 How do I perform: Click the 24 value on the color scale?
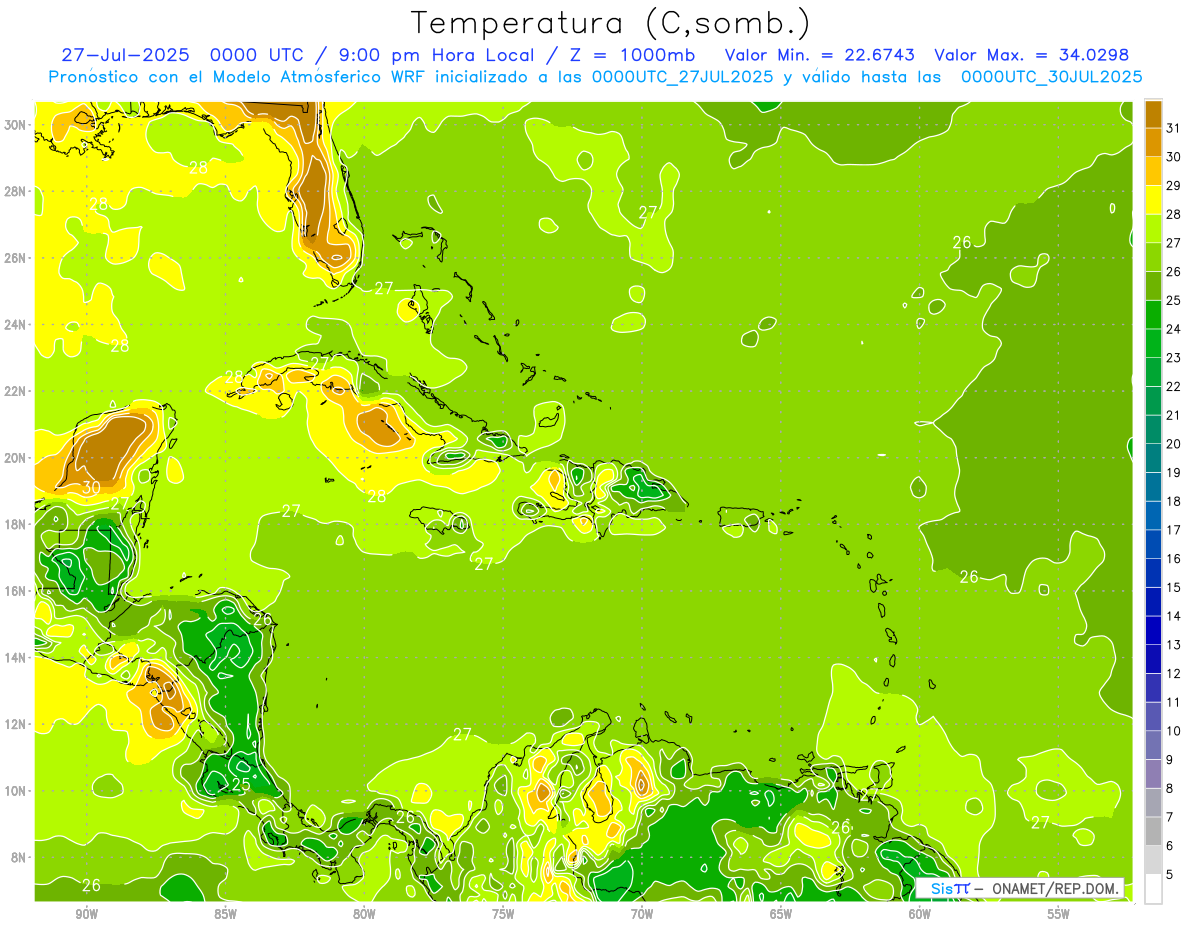pyautogui.click(x=1173, y=329)
